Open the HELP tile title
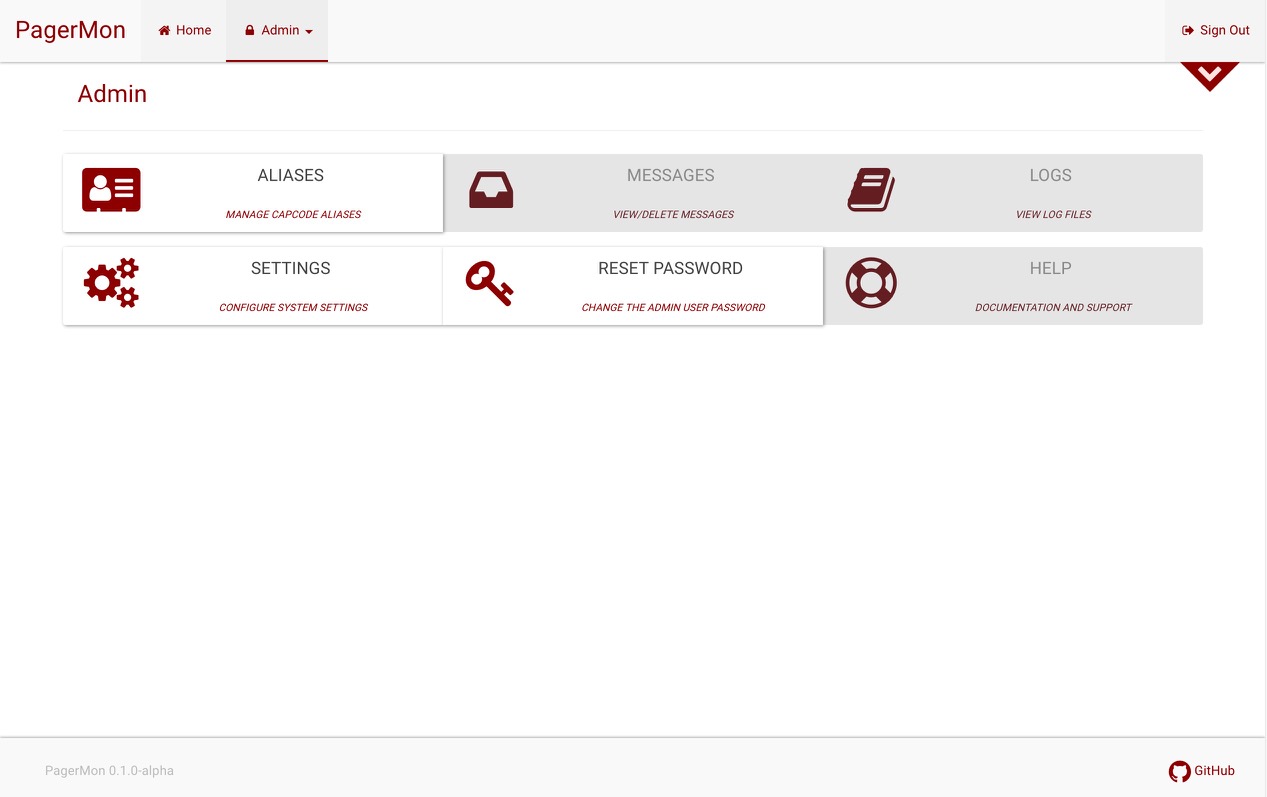The width and height of the screenshot is (1267, 797). coord(1051,268)
